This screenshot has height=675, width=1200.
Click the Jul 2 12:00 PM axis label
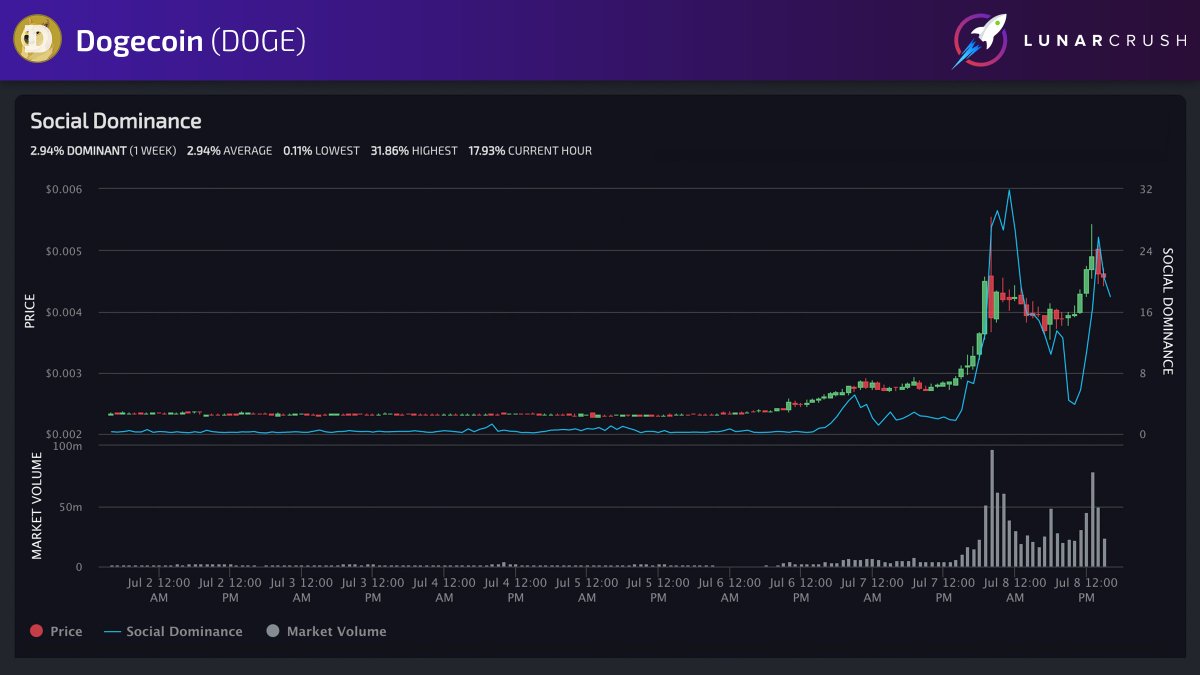click(x=230, y=589)
